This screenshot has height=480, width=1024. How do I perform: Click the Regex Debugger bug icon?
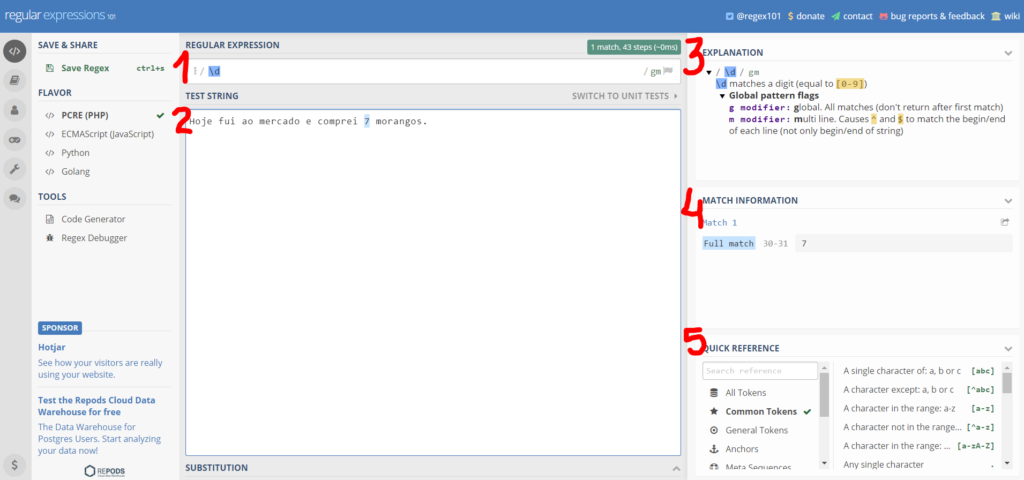click(50, 238)
